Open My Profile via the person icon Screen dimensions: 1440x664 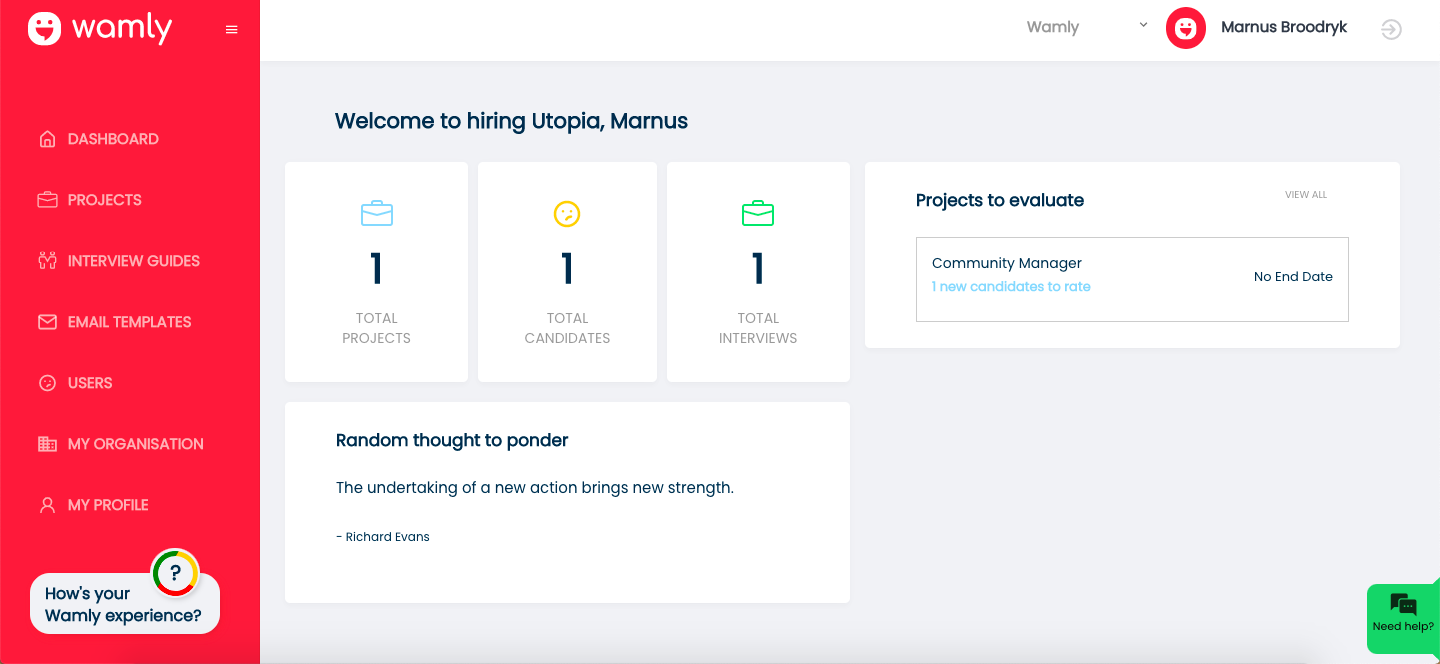click(x=46, y=504)
